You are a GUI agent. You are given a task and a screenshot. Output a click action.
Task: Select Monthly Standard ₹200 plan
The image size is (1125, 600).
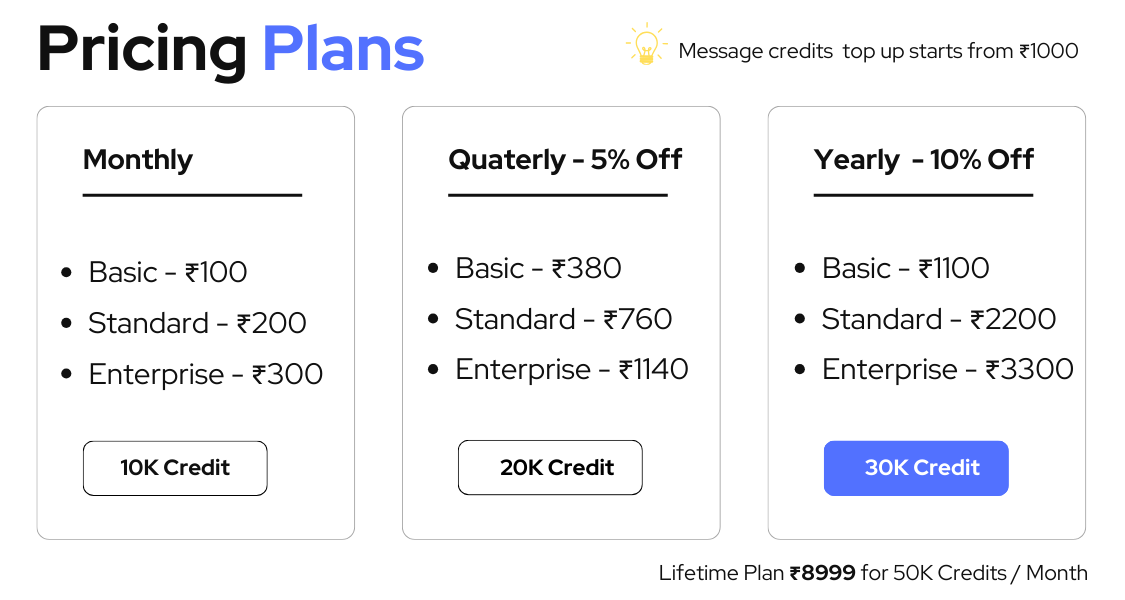pyautogui.click(x=197, y=323)
